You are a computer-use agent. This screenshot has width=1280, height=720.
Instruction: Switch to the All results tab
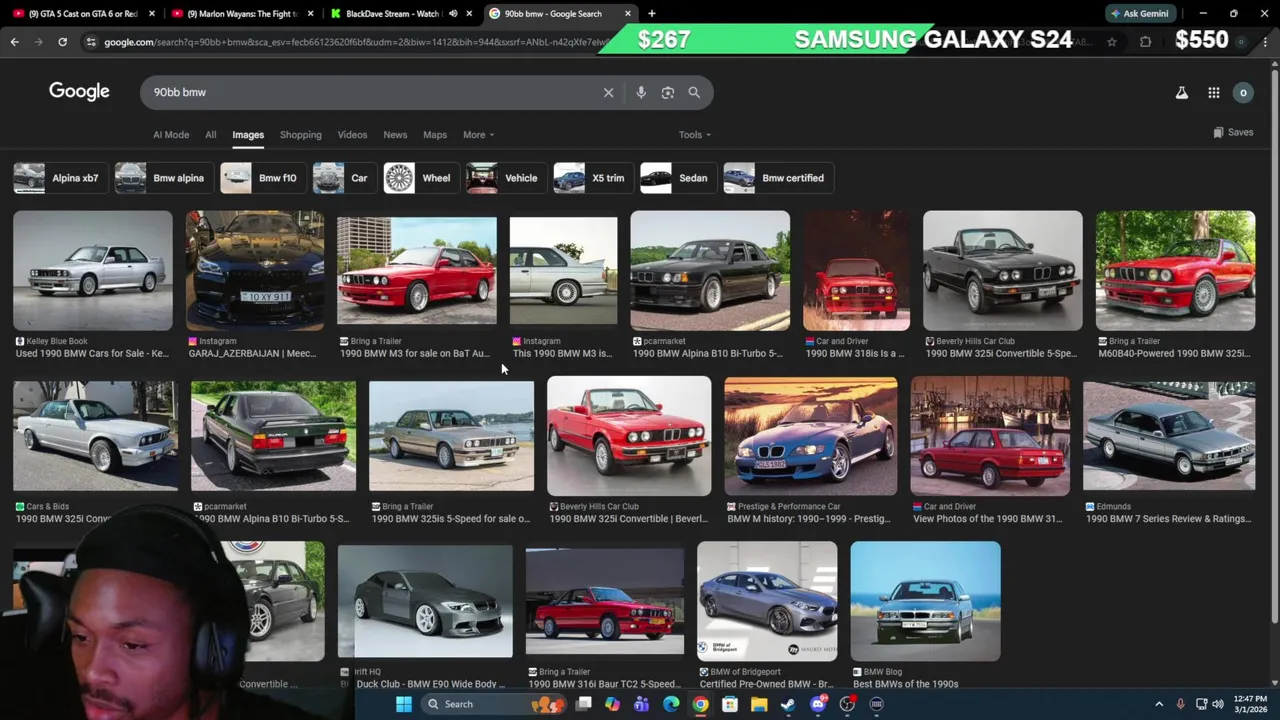210,134
